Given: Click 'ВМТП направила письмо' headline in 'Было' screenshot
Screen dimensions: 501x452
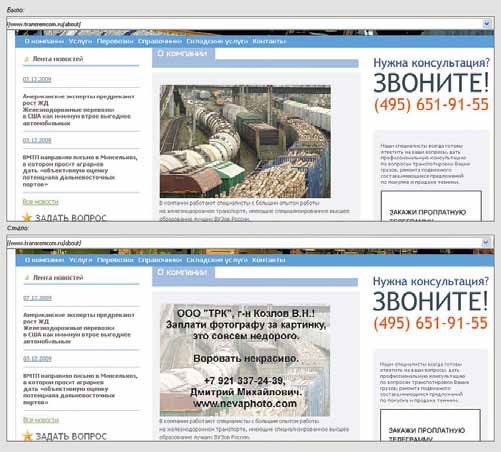Looking at the screenshot, I should (80, 171).
